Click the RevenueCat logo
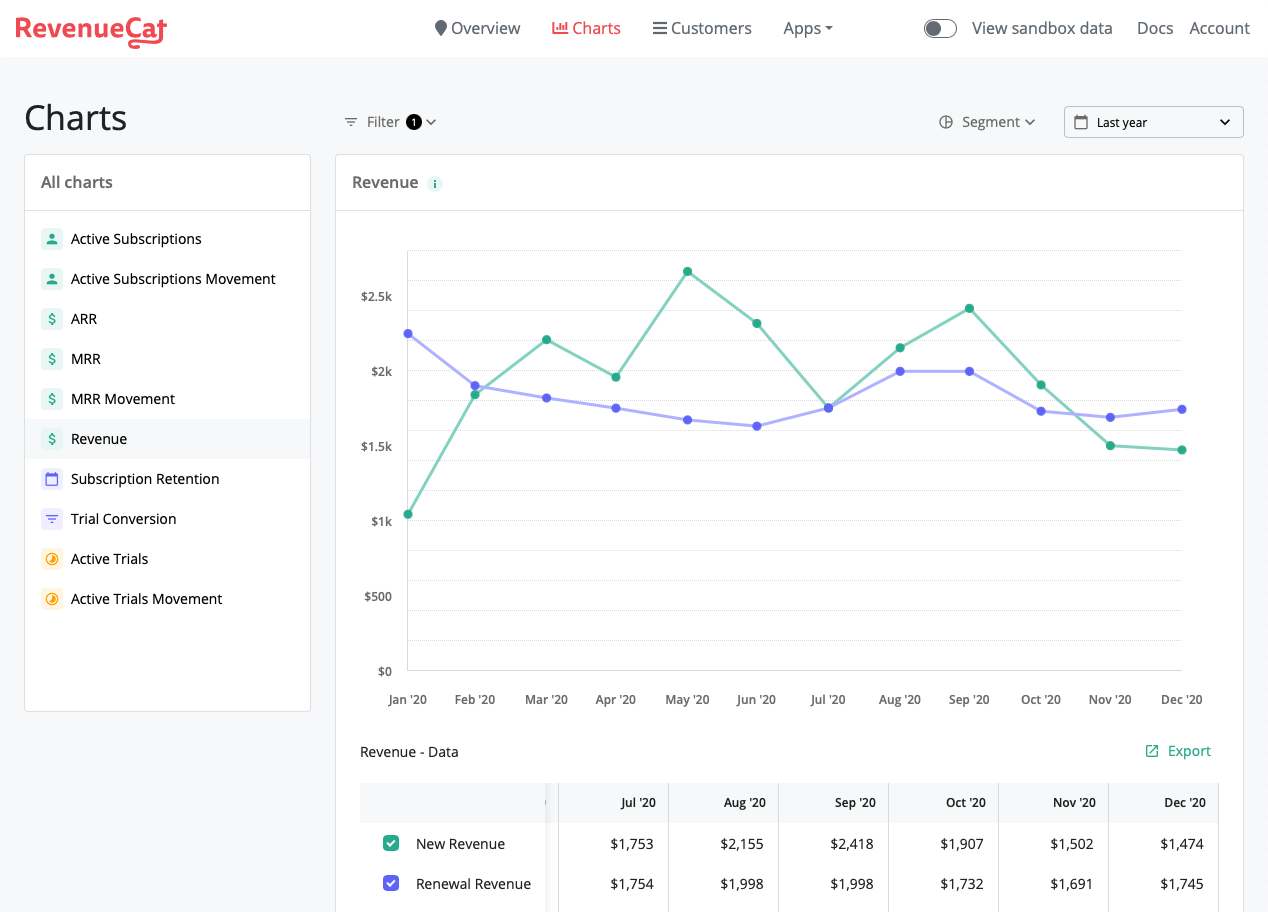 point(91,29)
